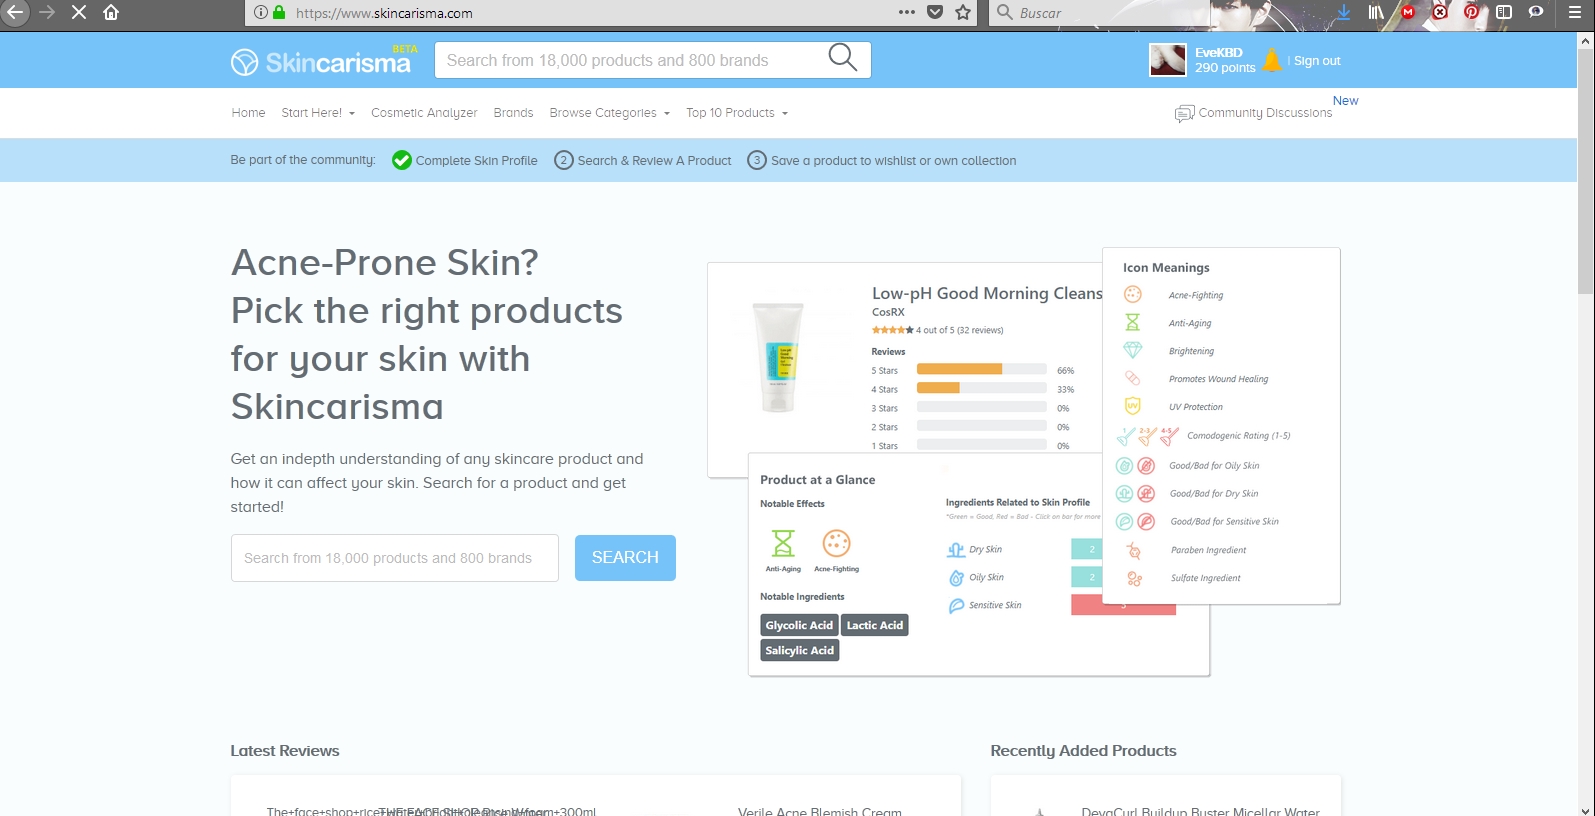
Task: Open the browser home page
Action: click(x=111, y=12)
